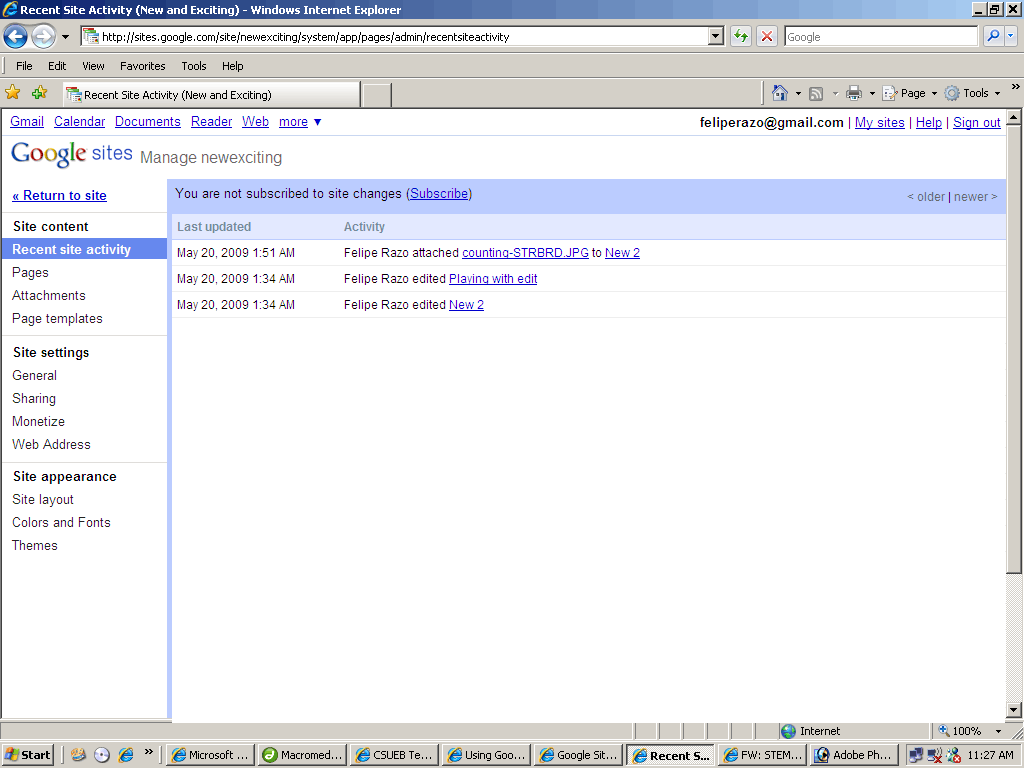Click the Add to Favorites icon
The height and width of the screenshot is (768, 1024).
pyautogui.click(x=39, y=93)
